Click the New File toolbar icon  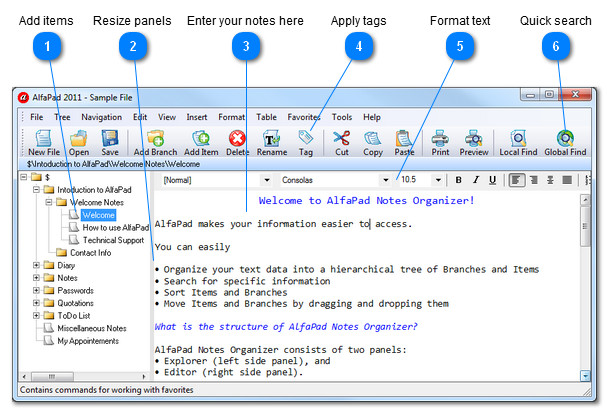[44, 142]
